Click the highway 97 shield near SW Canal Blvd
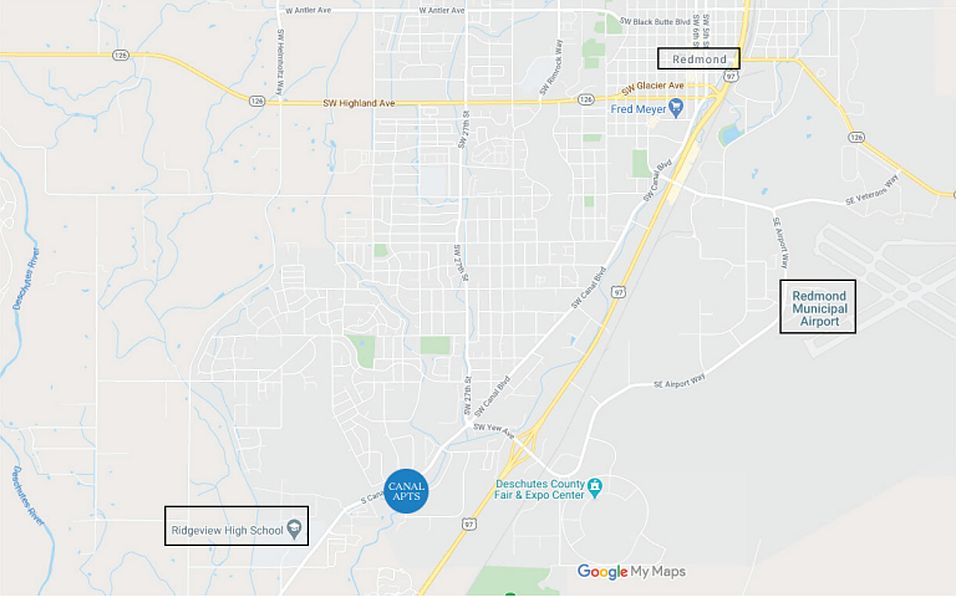Image resolution: width=956 pixels, height=596 pixels. [x=618, y=292]
